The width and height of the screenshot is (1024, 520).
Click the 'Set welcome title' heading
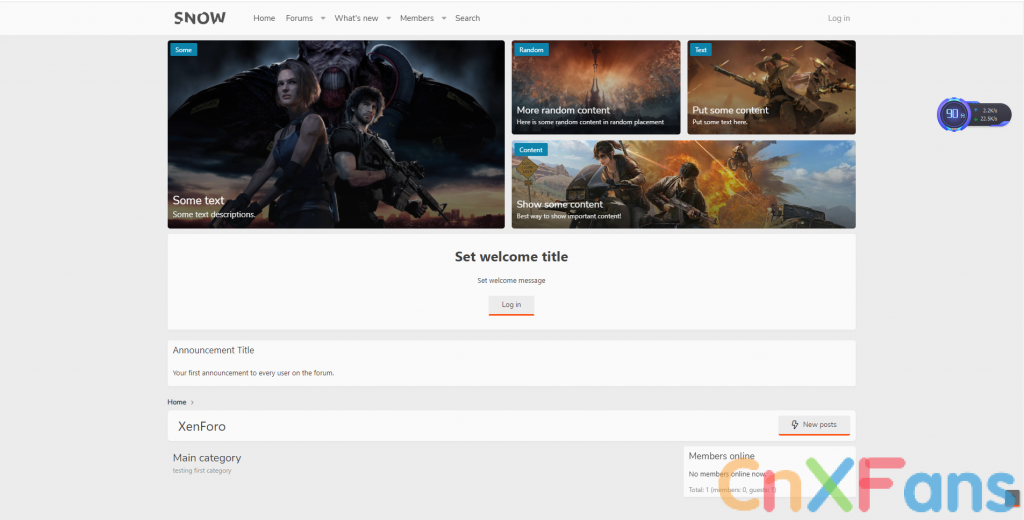(x=511, y=257)
